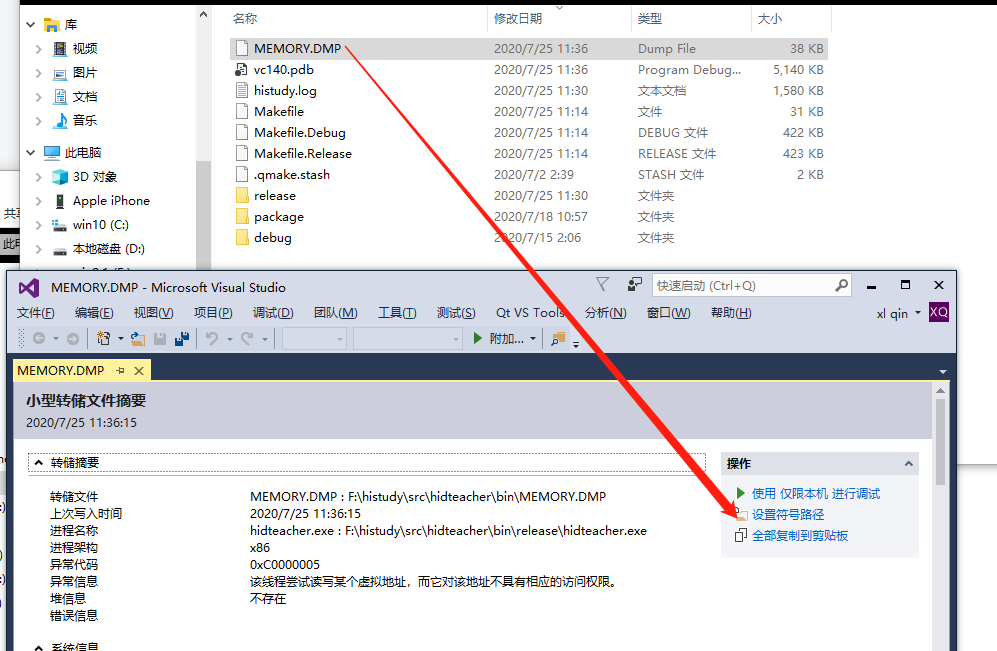997x651 pixels.
Task: Click the release folder icon
Action: (242, 195)
